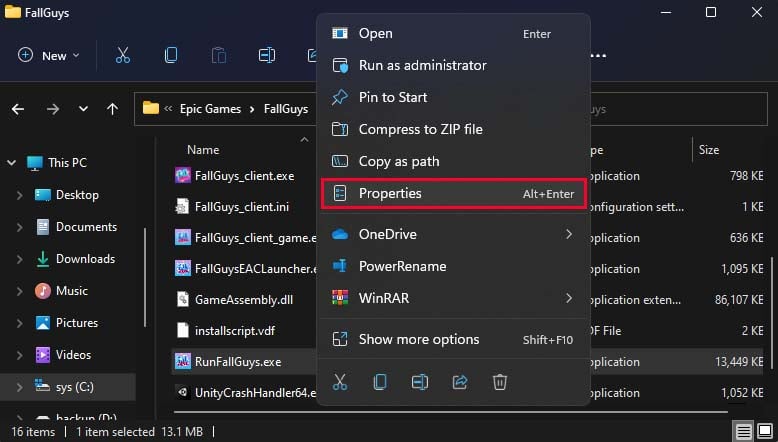
Task: Click the Rename icon in Explorer toolbar
Action: [x=266, y=55]
